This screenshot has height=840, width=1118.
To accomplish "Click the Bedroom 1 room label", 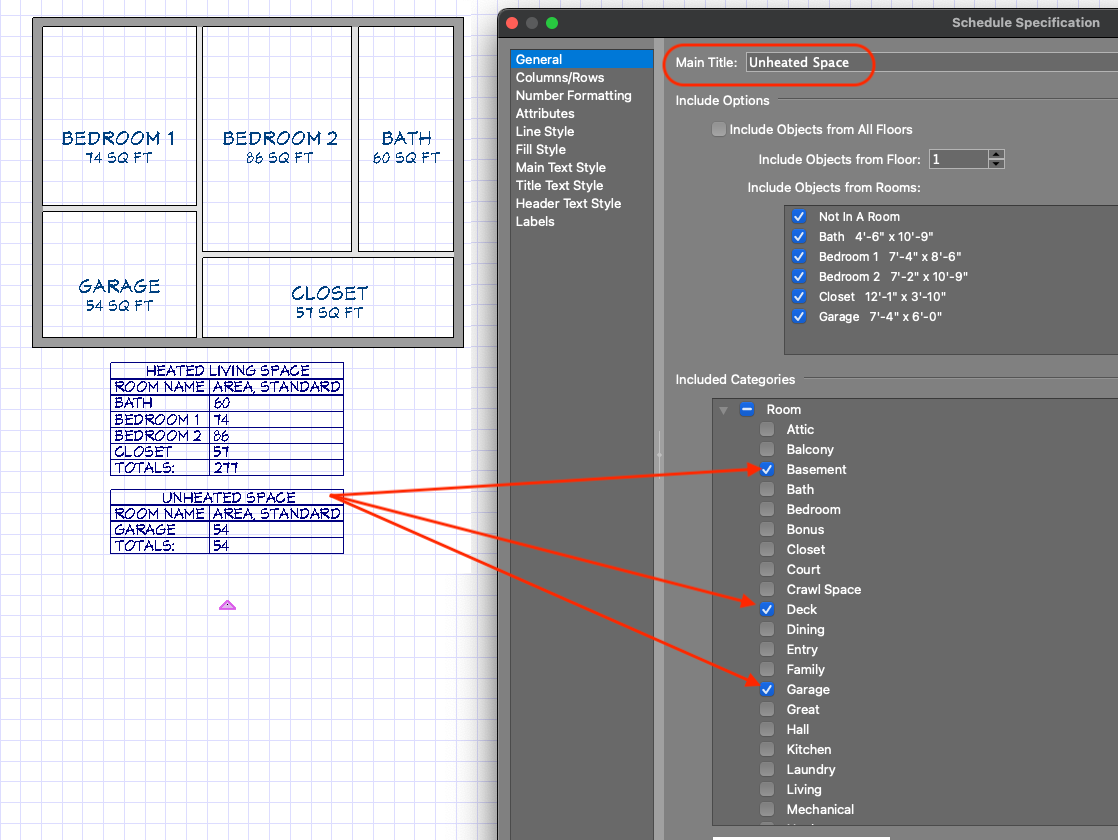I will [x=118, y=138].
